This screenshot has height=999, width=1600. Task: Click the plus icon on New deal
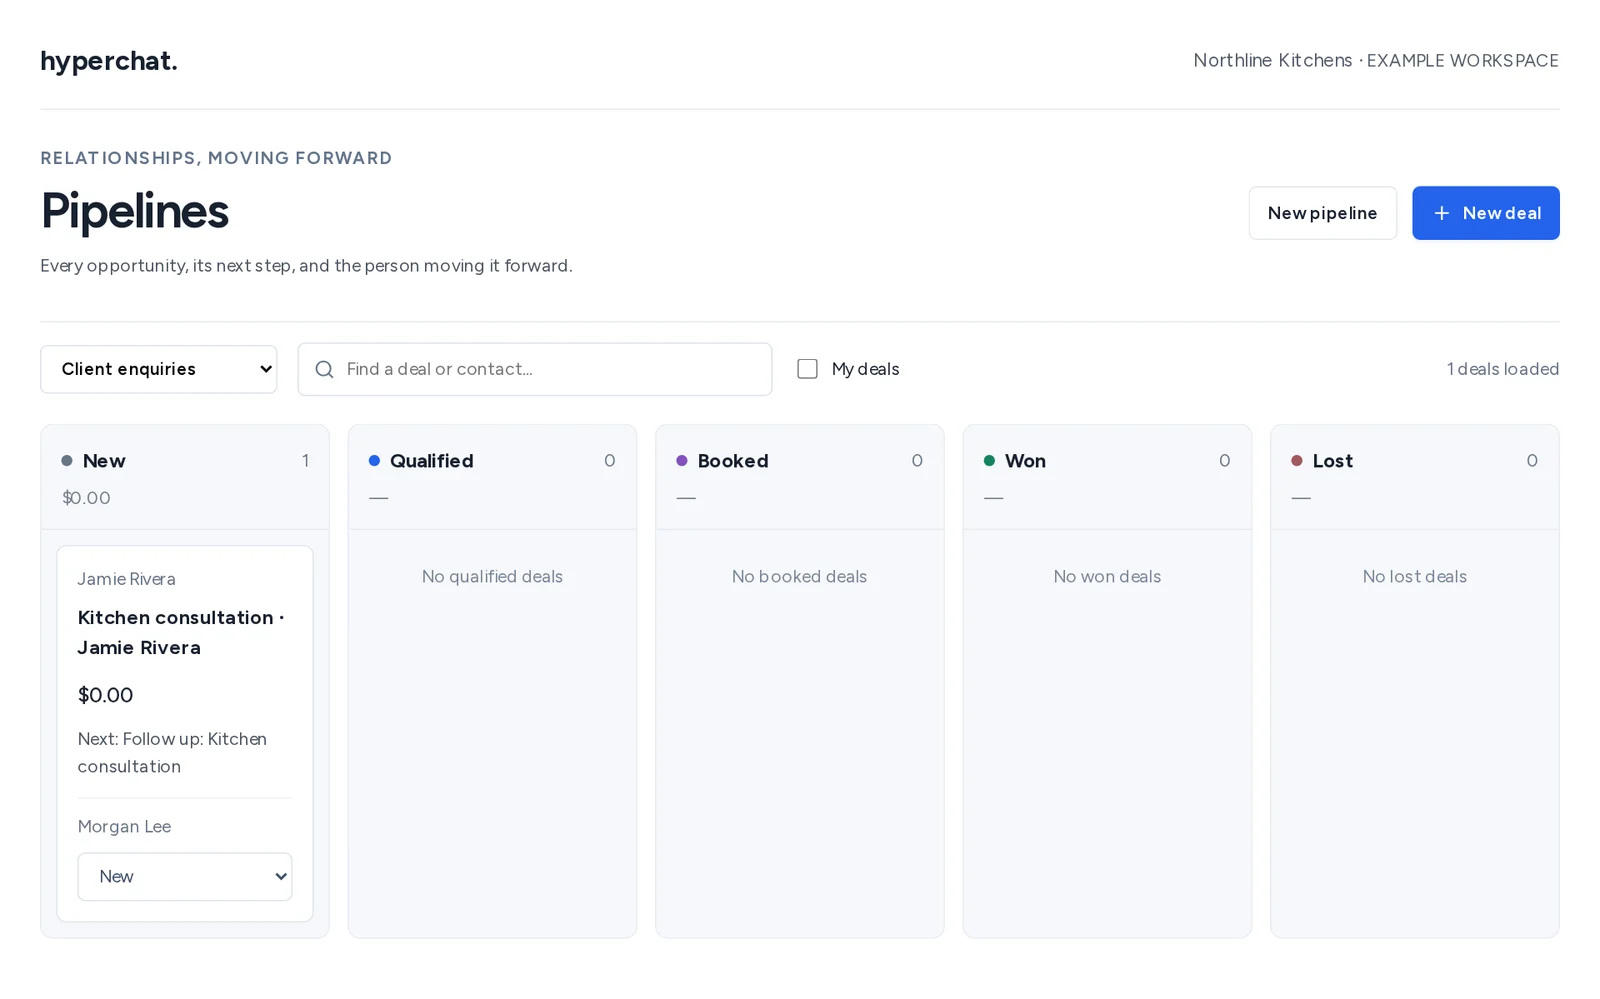tap(1441, 213)
